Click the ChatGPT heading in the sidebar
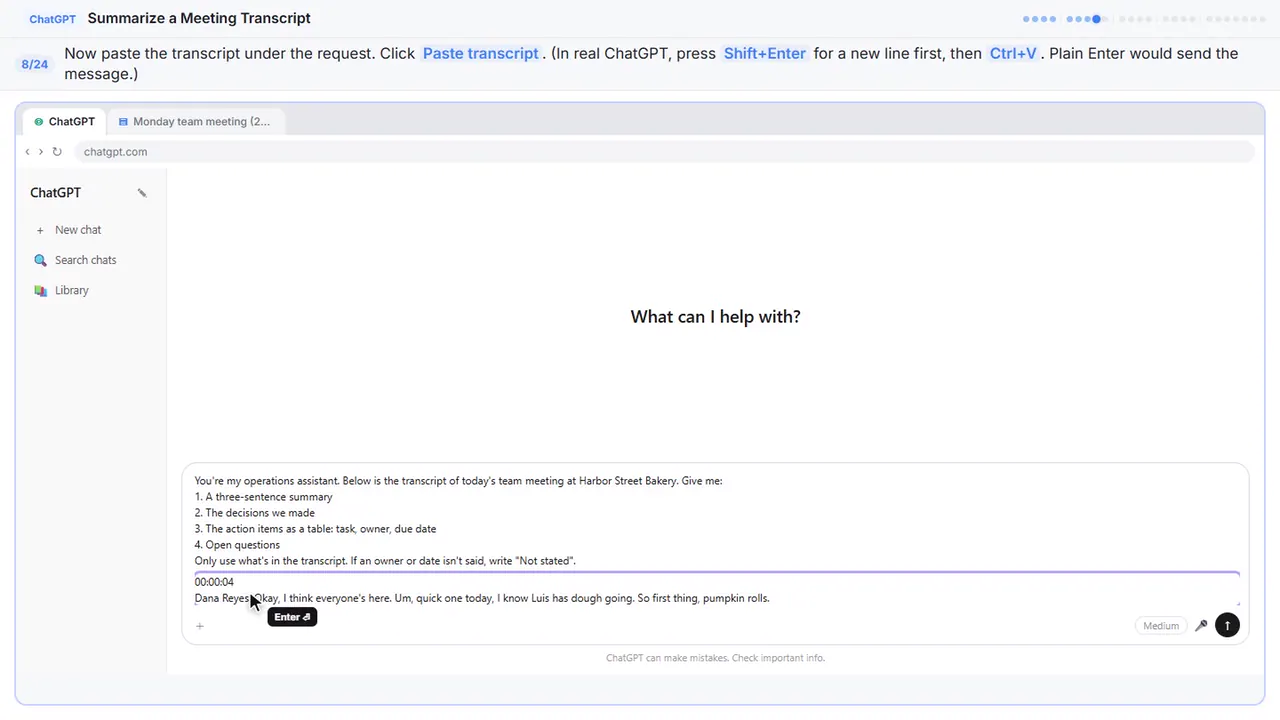The height and width of the screenshot is (720, 1280). 55,193
